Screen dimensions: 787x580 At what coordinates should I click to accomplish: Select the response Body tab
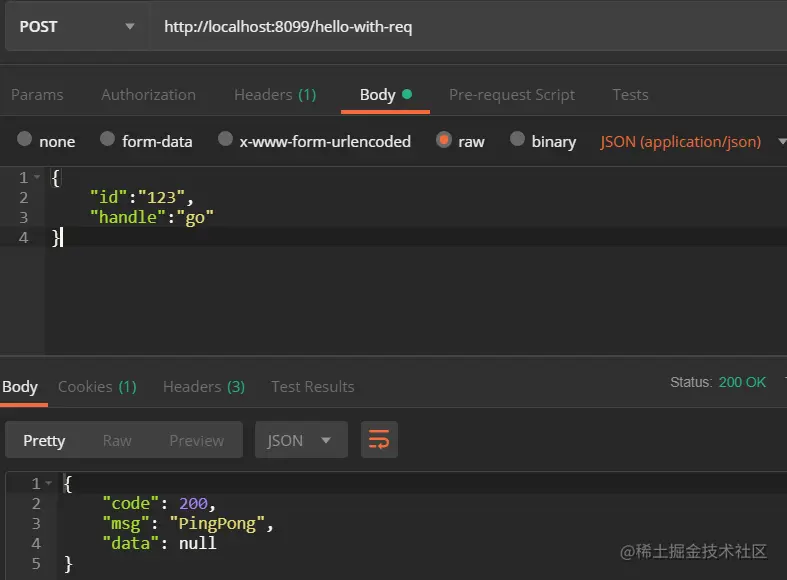(x=20, y=387)
